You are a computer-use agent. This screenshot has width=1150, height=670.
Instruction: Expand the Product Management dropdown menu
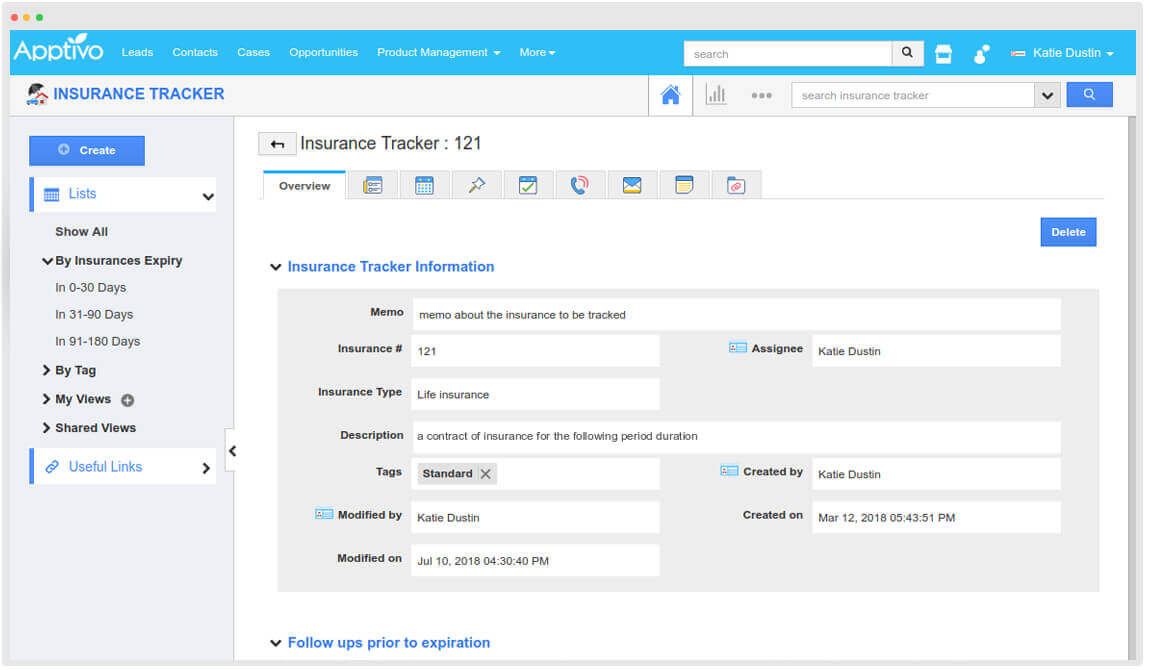[438, 53]
